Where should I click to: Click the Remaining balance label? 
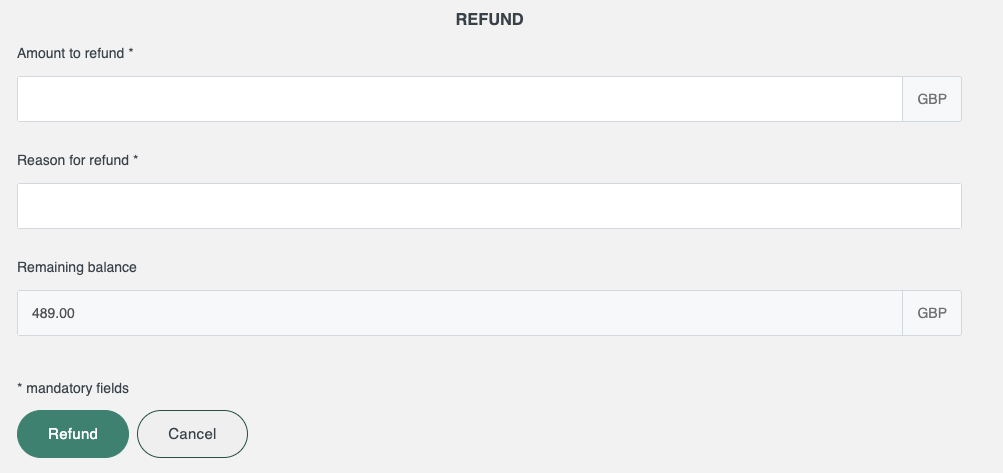pyautogui.click(x=77, y=267)
